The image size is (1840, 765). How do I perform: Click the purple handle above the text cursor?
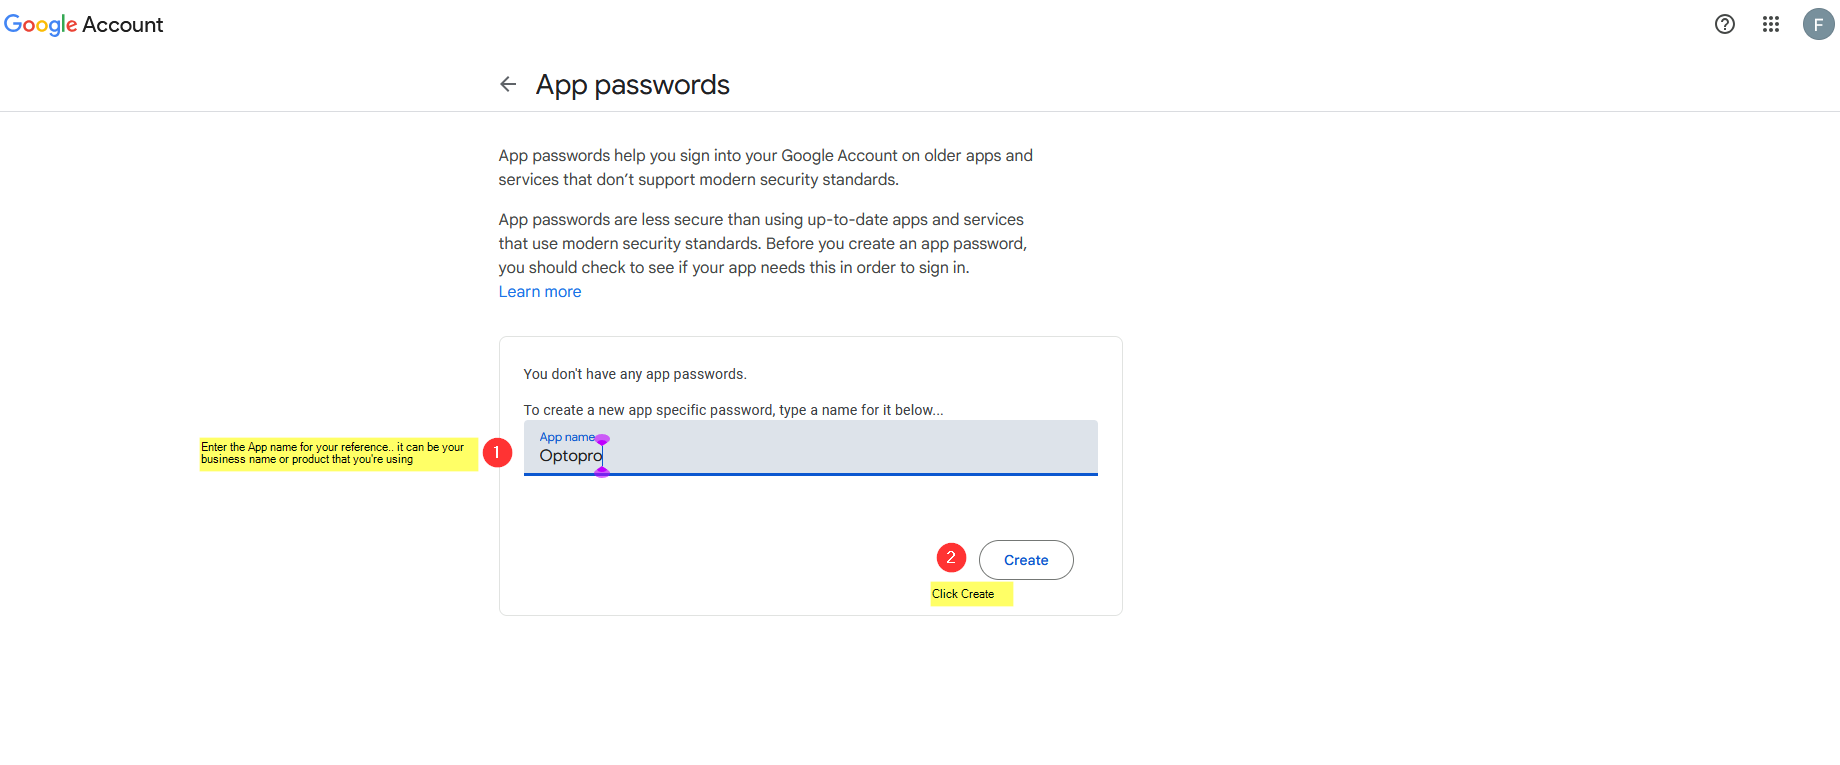[602, 439]
